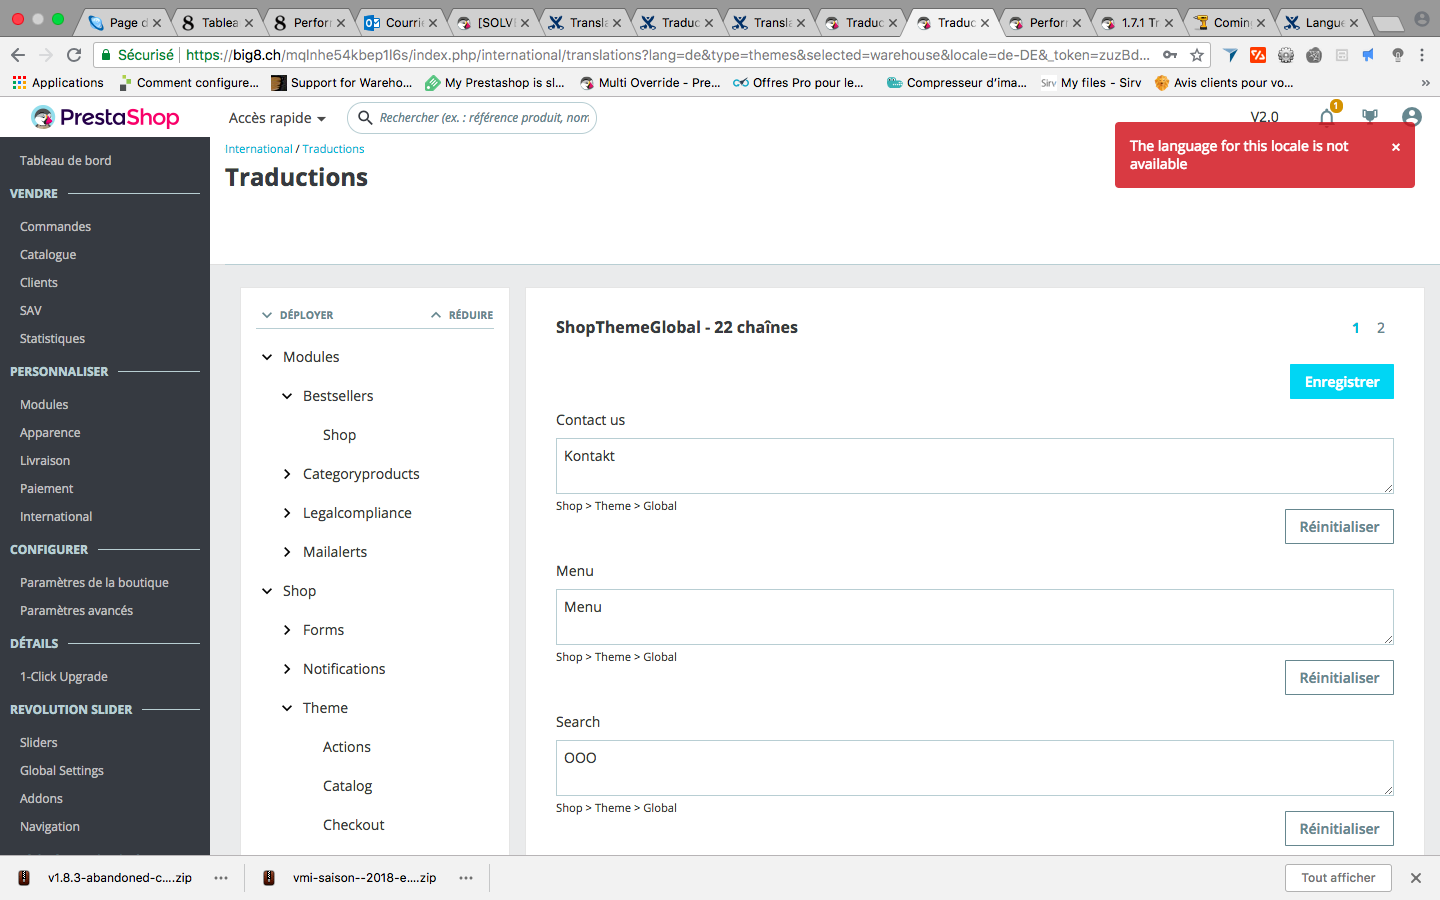Open options for v1.8.3-abandoned zip download
The image size is (1440, 900).
[x=221, y=878]
